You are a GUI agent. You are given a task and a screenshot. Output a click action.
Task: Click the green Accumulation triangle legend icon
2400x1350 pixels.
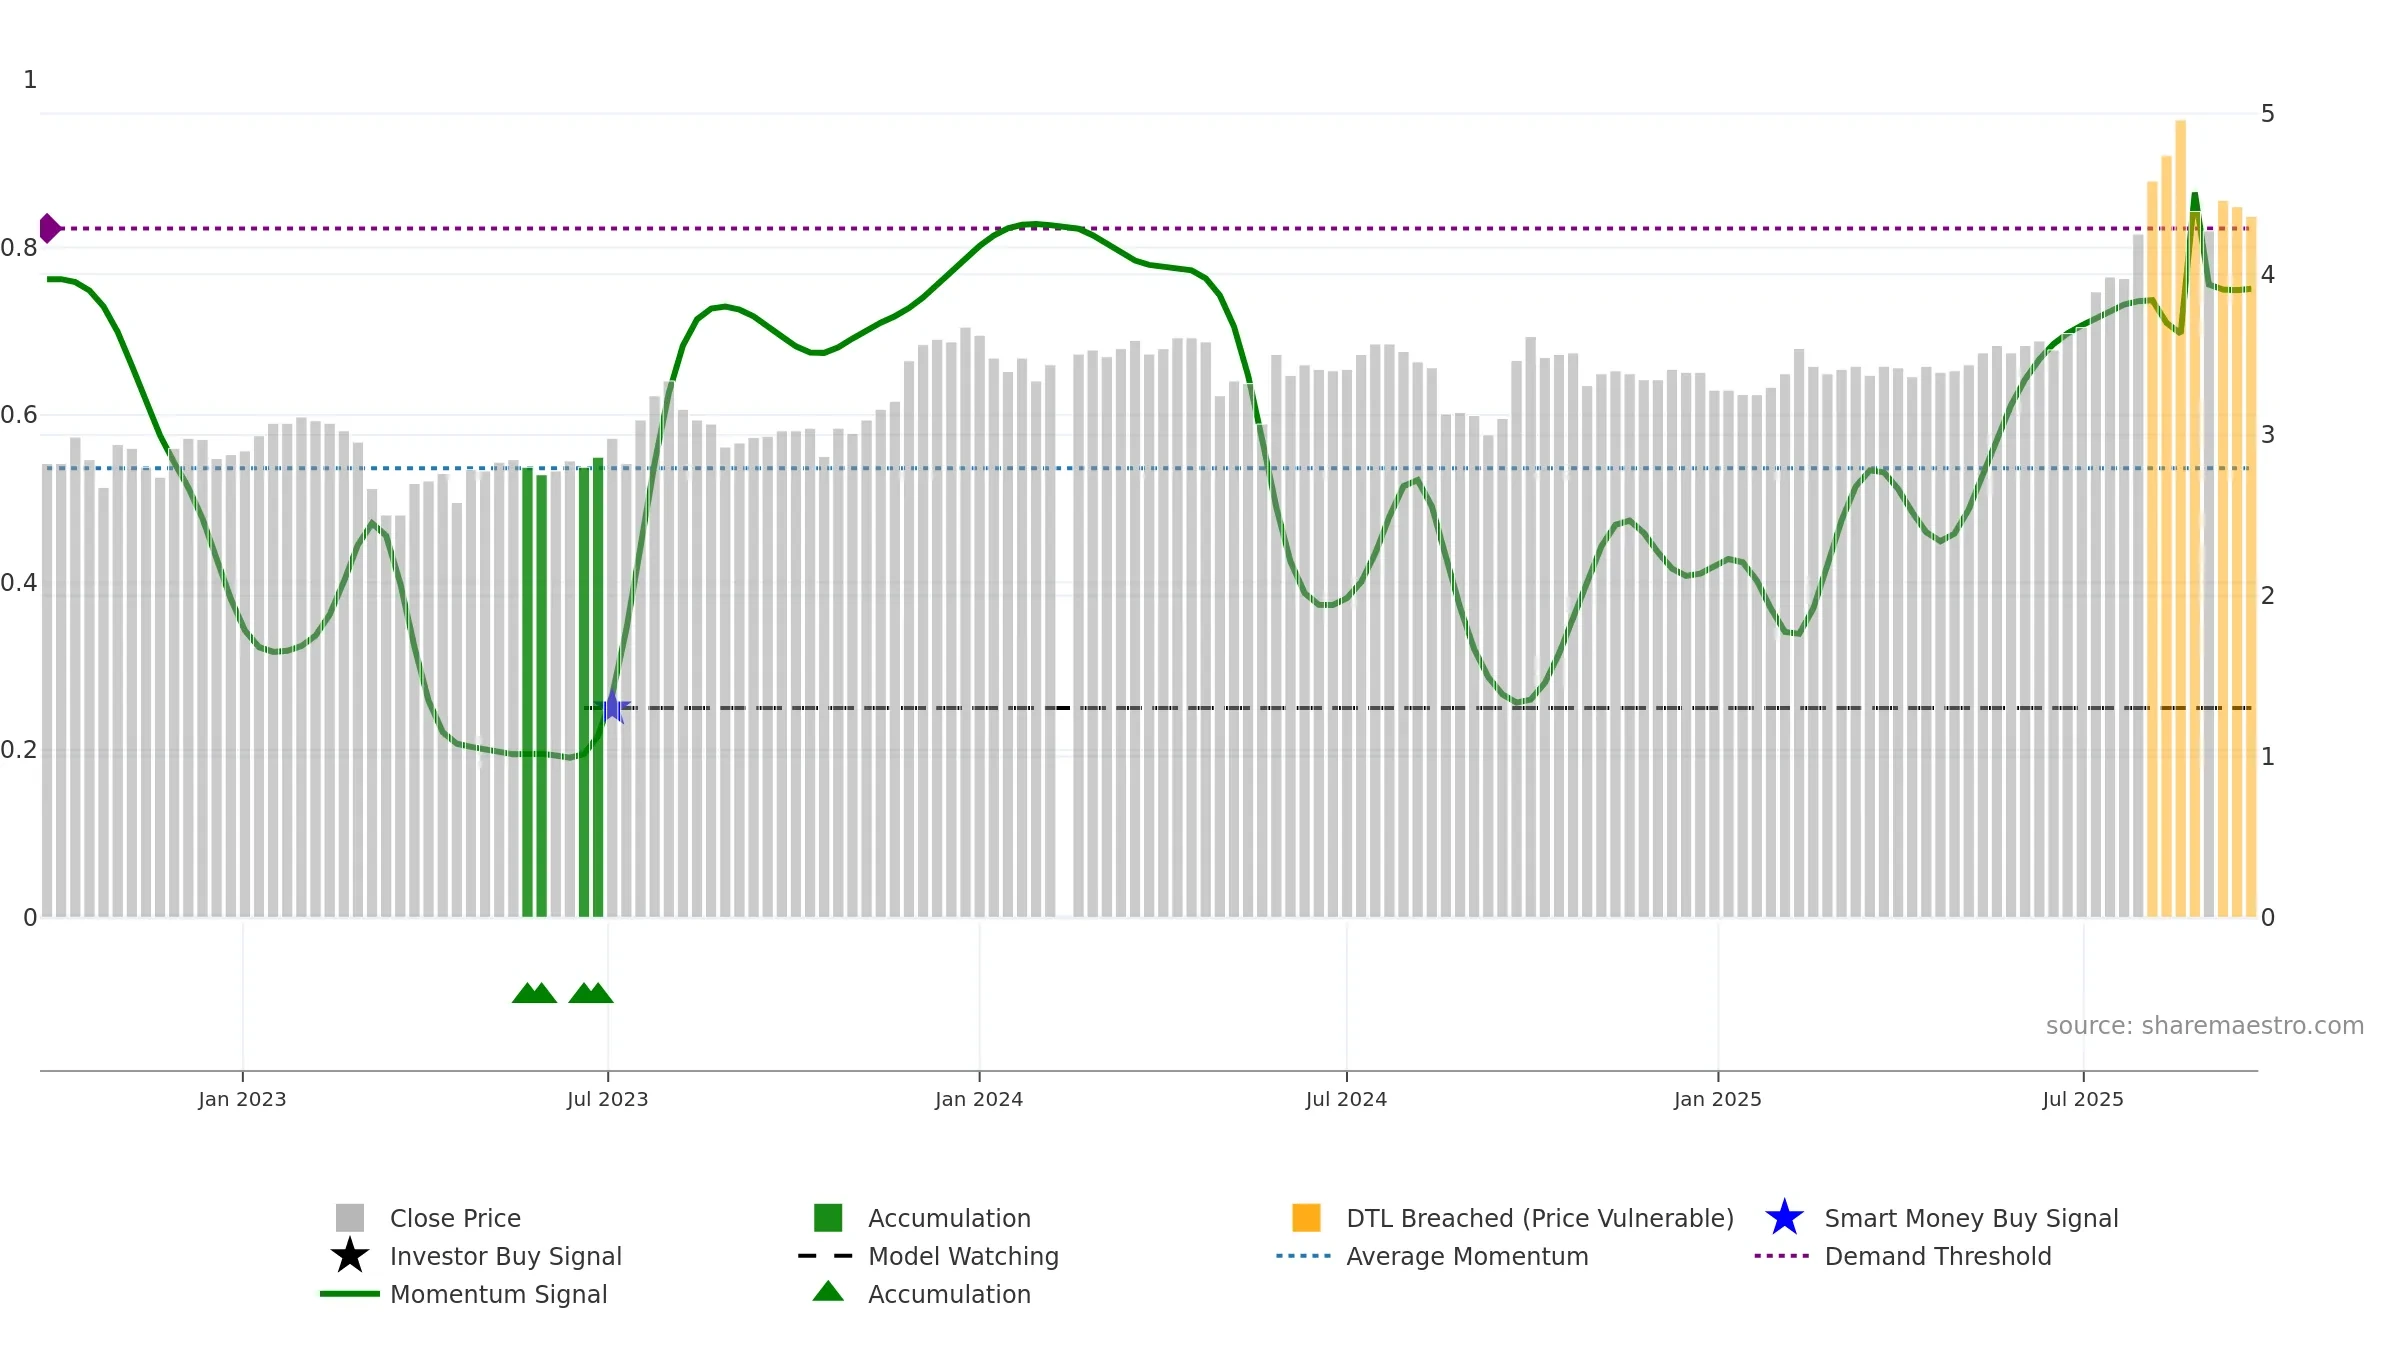pos(828,1292)
